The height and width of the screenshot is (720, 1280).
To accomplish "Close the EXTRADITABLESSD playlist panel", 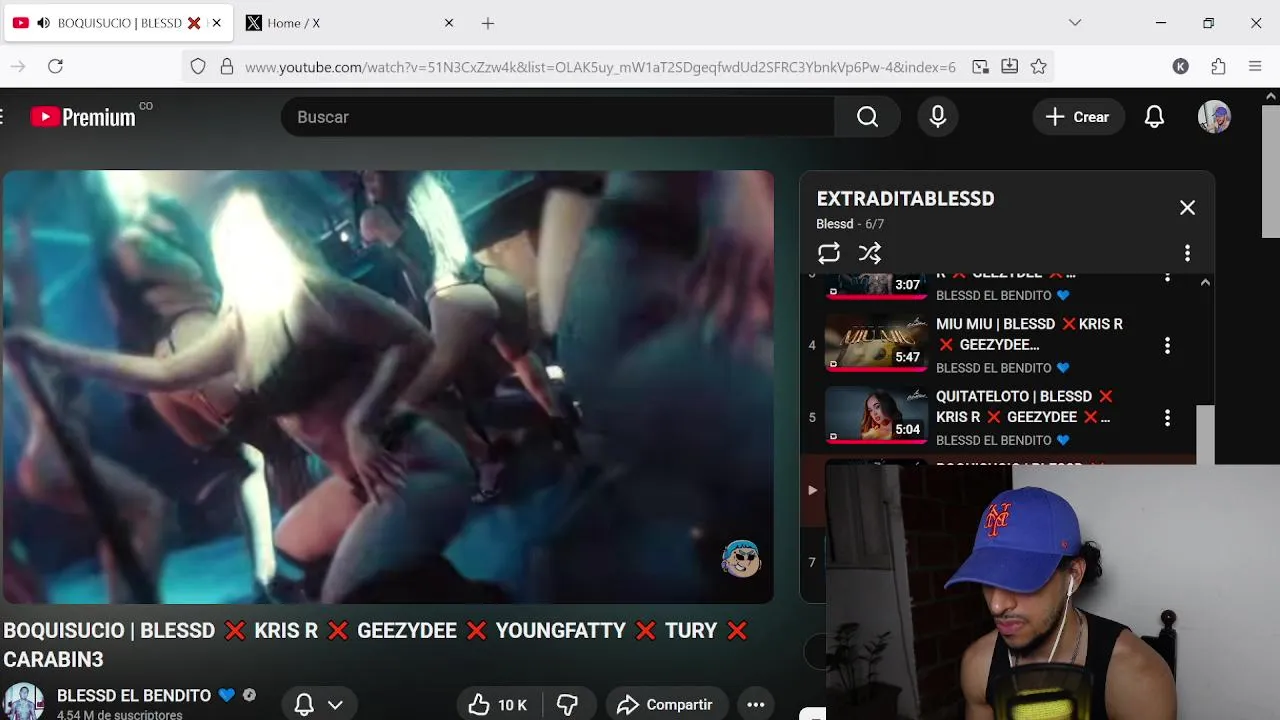I will 1187,208.
